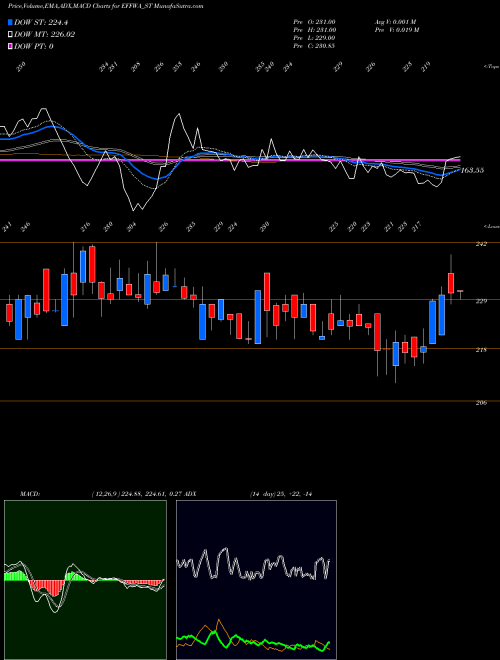Click the magenta DOW PT legend swatch
The height and width of the screenshot is (660, 500).
click(10, 46)
